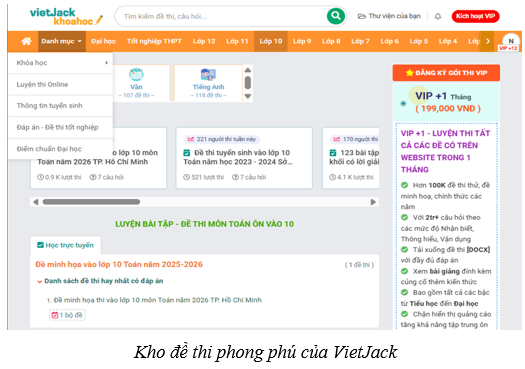This screenshot has width=525, height=369.
Task: Expand the Khóa học submenu arrow
Action: click(106, 63)
